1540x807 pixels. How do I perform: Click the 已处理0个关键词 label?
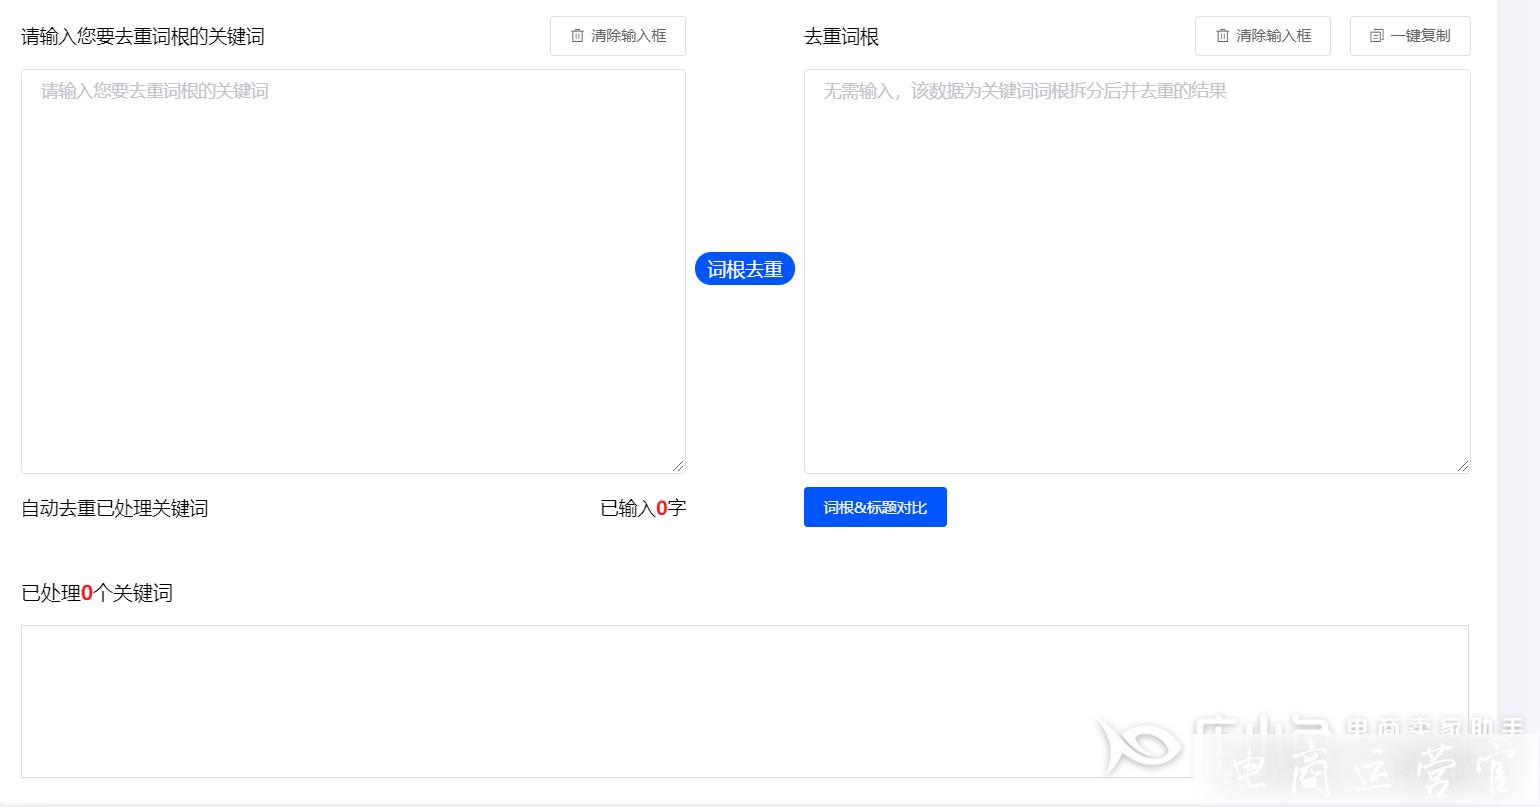tap(97, 593)
